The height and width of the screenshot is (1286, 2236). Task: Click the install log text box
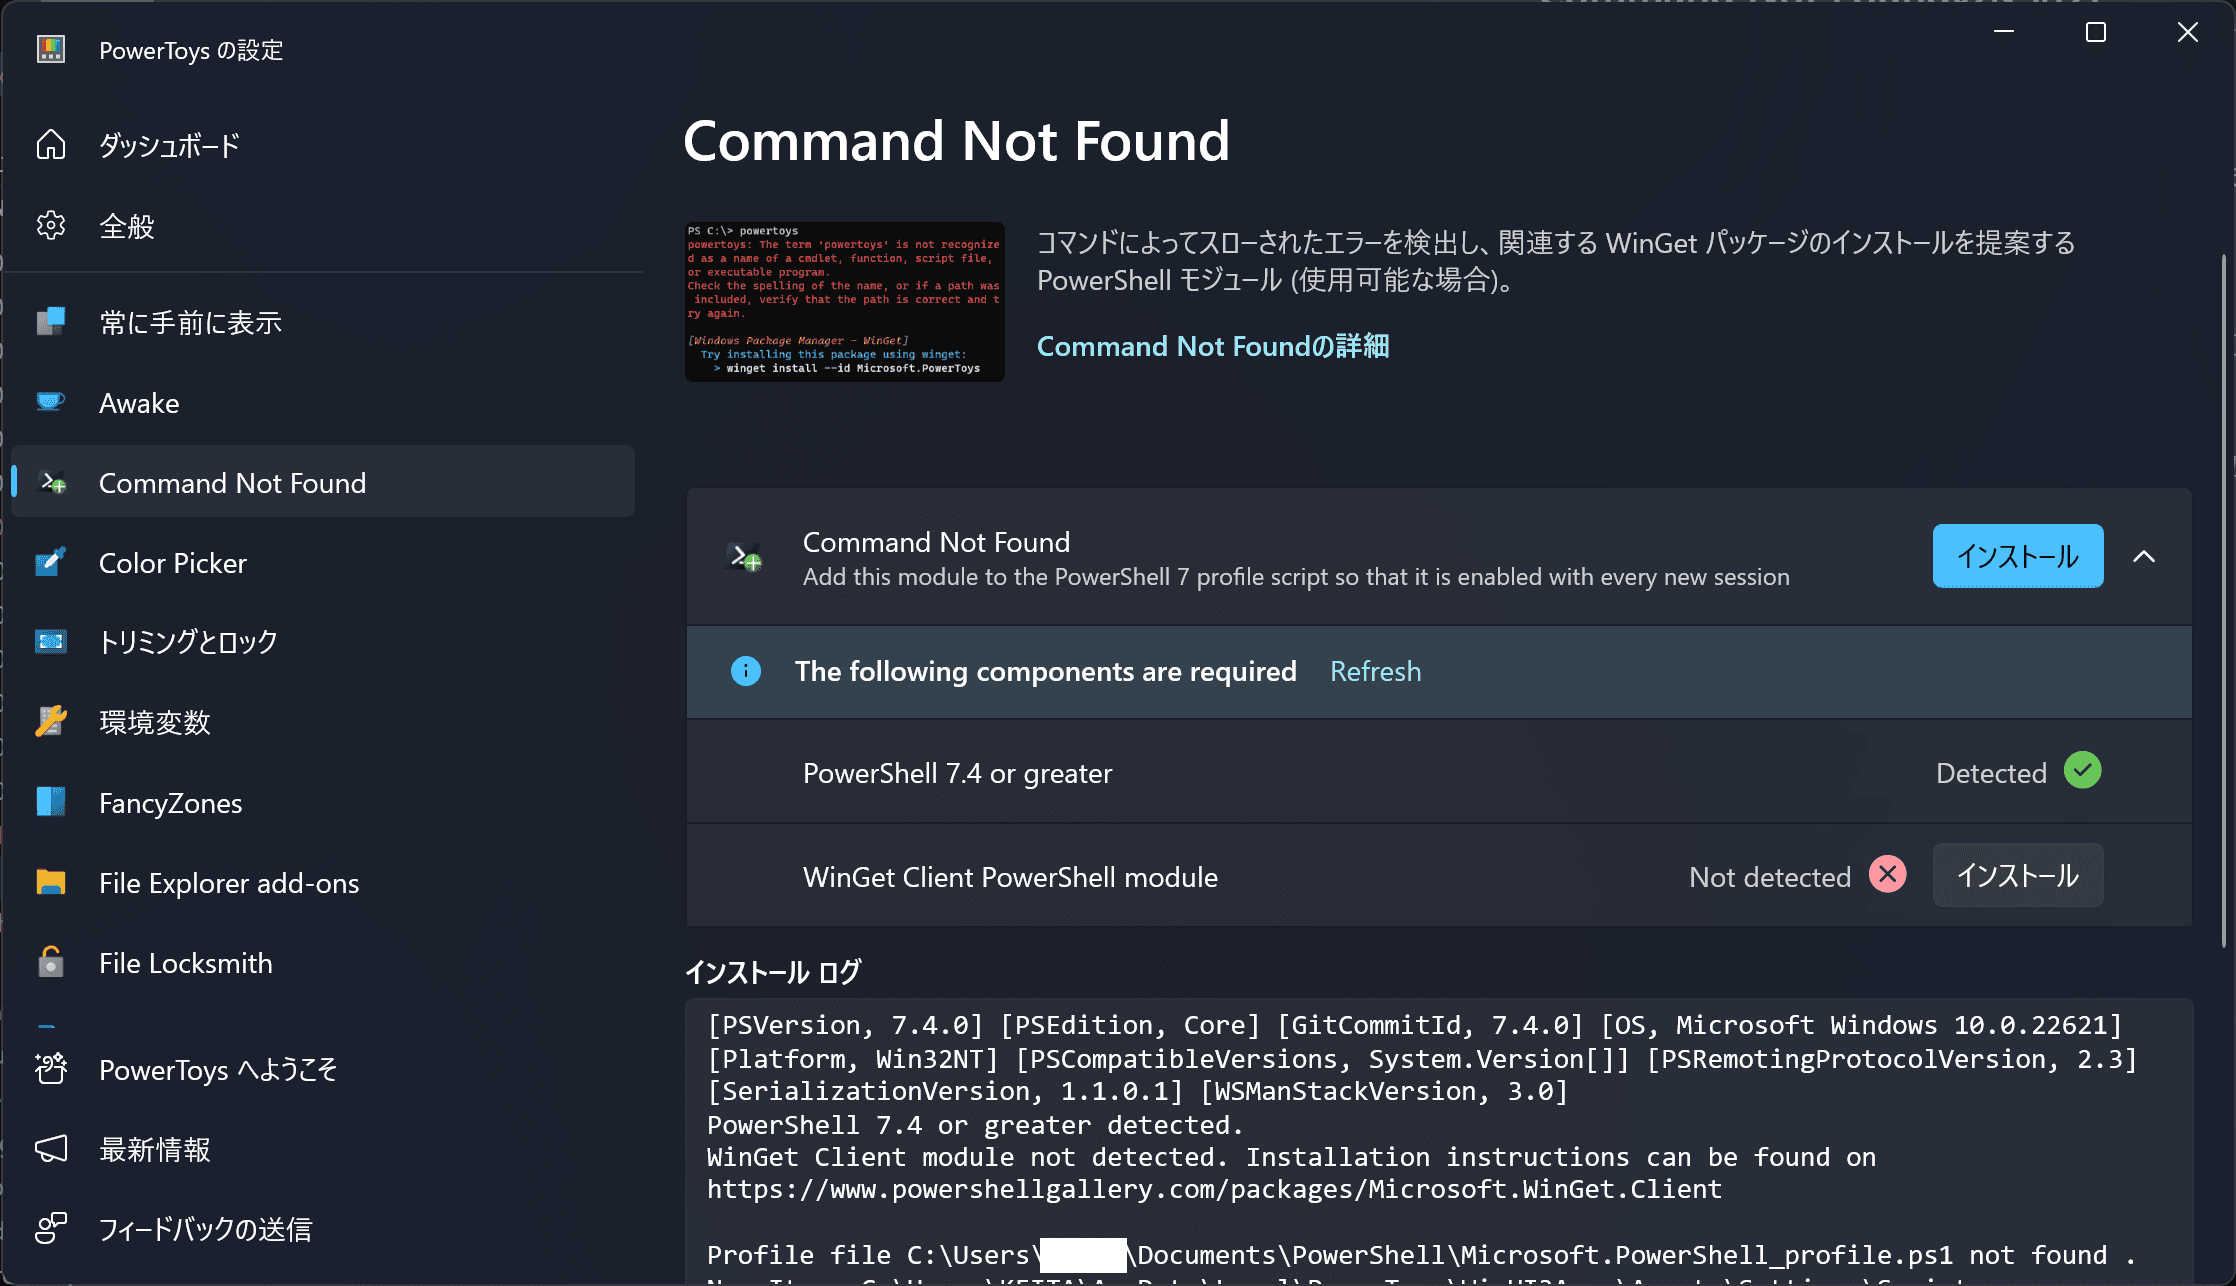1439,1141
